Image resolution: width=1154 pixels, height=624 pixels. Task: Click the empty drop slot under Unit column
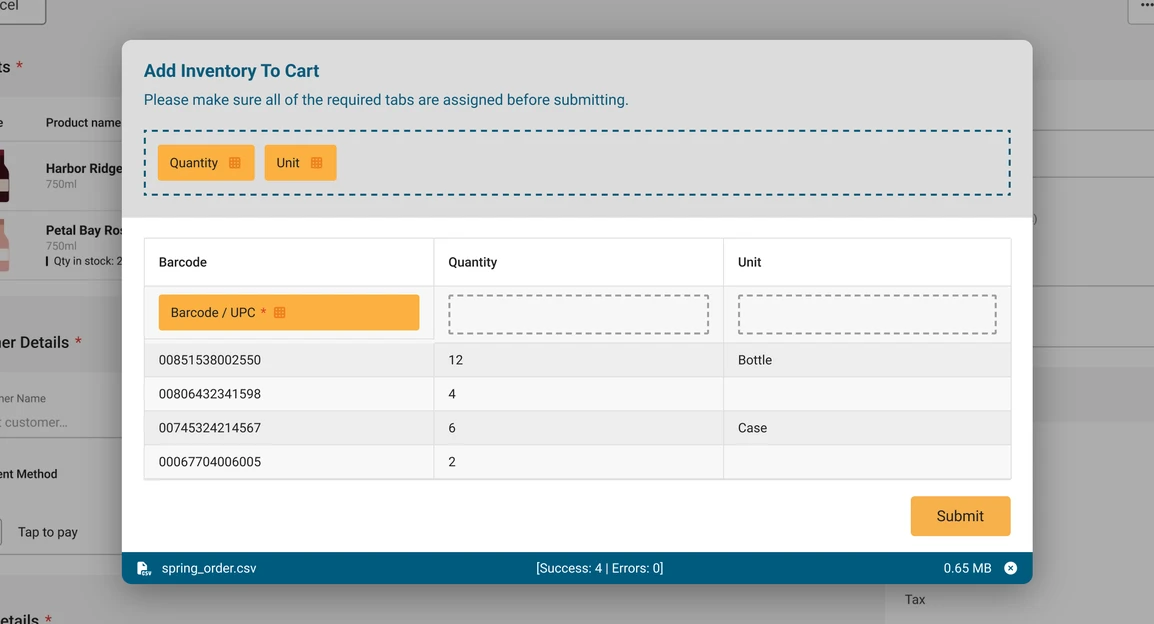[x=867, y=314]
